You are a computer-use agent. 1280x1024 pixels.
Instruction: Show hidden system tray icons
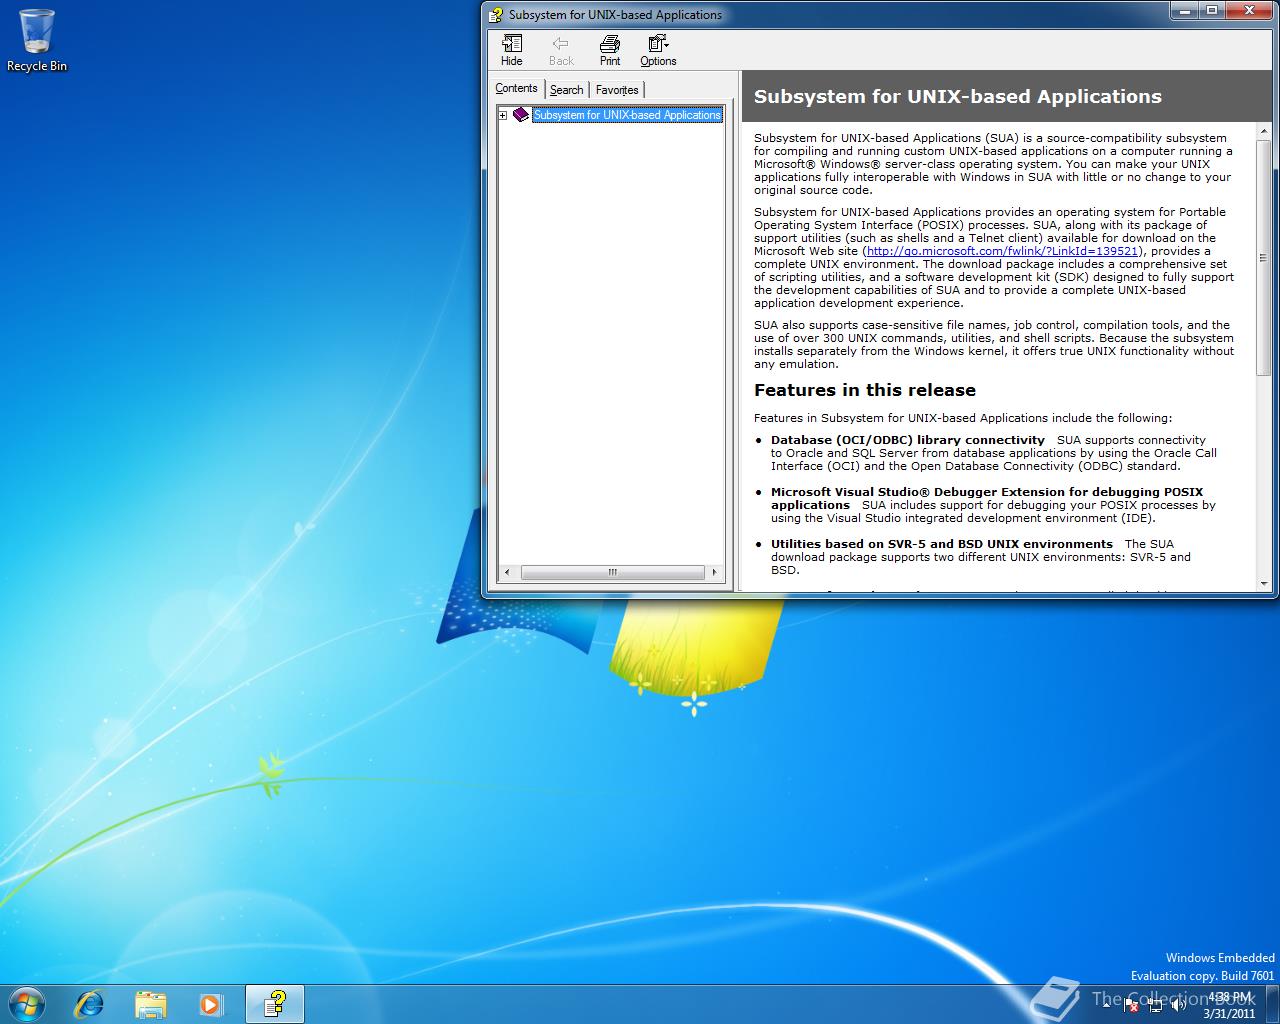[x=1106, y=1005]
